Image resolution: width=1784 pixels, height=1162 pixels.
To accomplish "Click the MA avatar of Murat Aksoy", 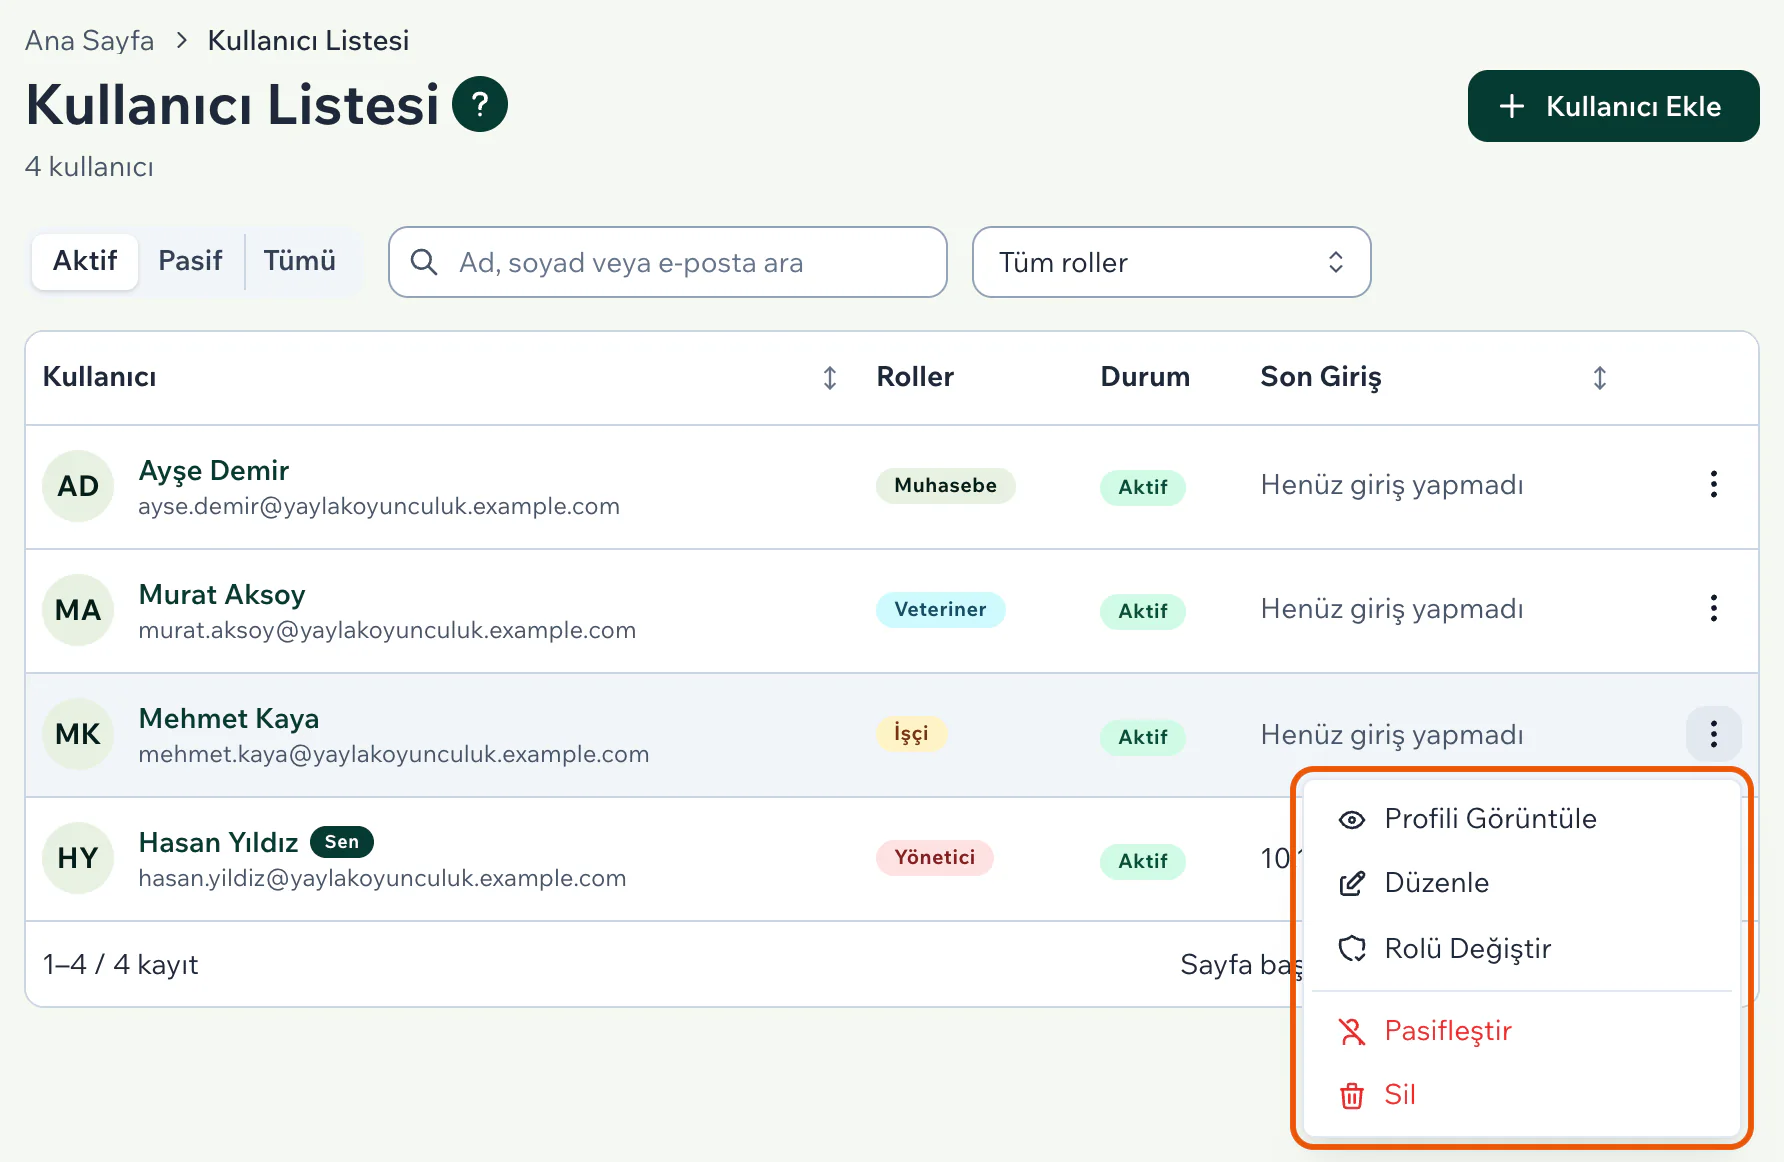I will click(x=78, y=610).
